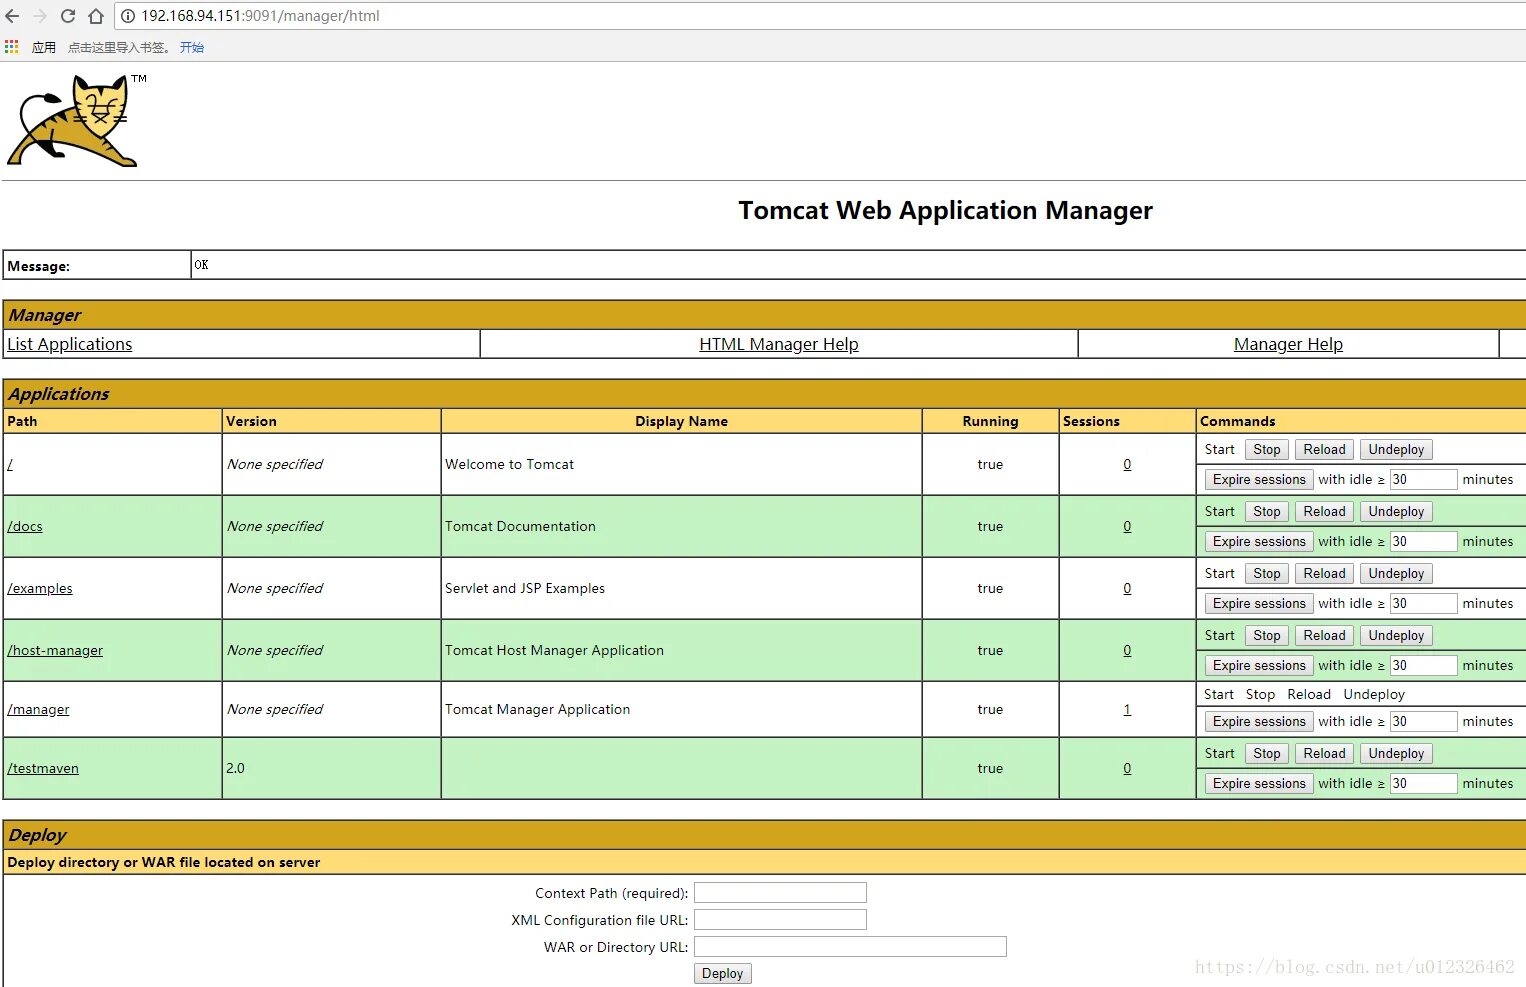Viewport: 1526px width, 987px height.
Task: Expire sessions for /manager
Action: click(x=1259, y=722)
